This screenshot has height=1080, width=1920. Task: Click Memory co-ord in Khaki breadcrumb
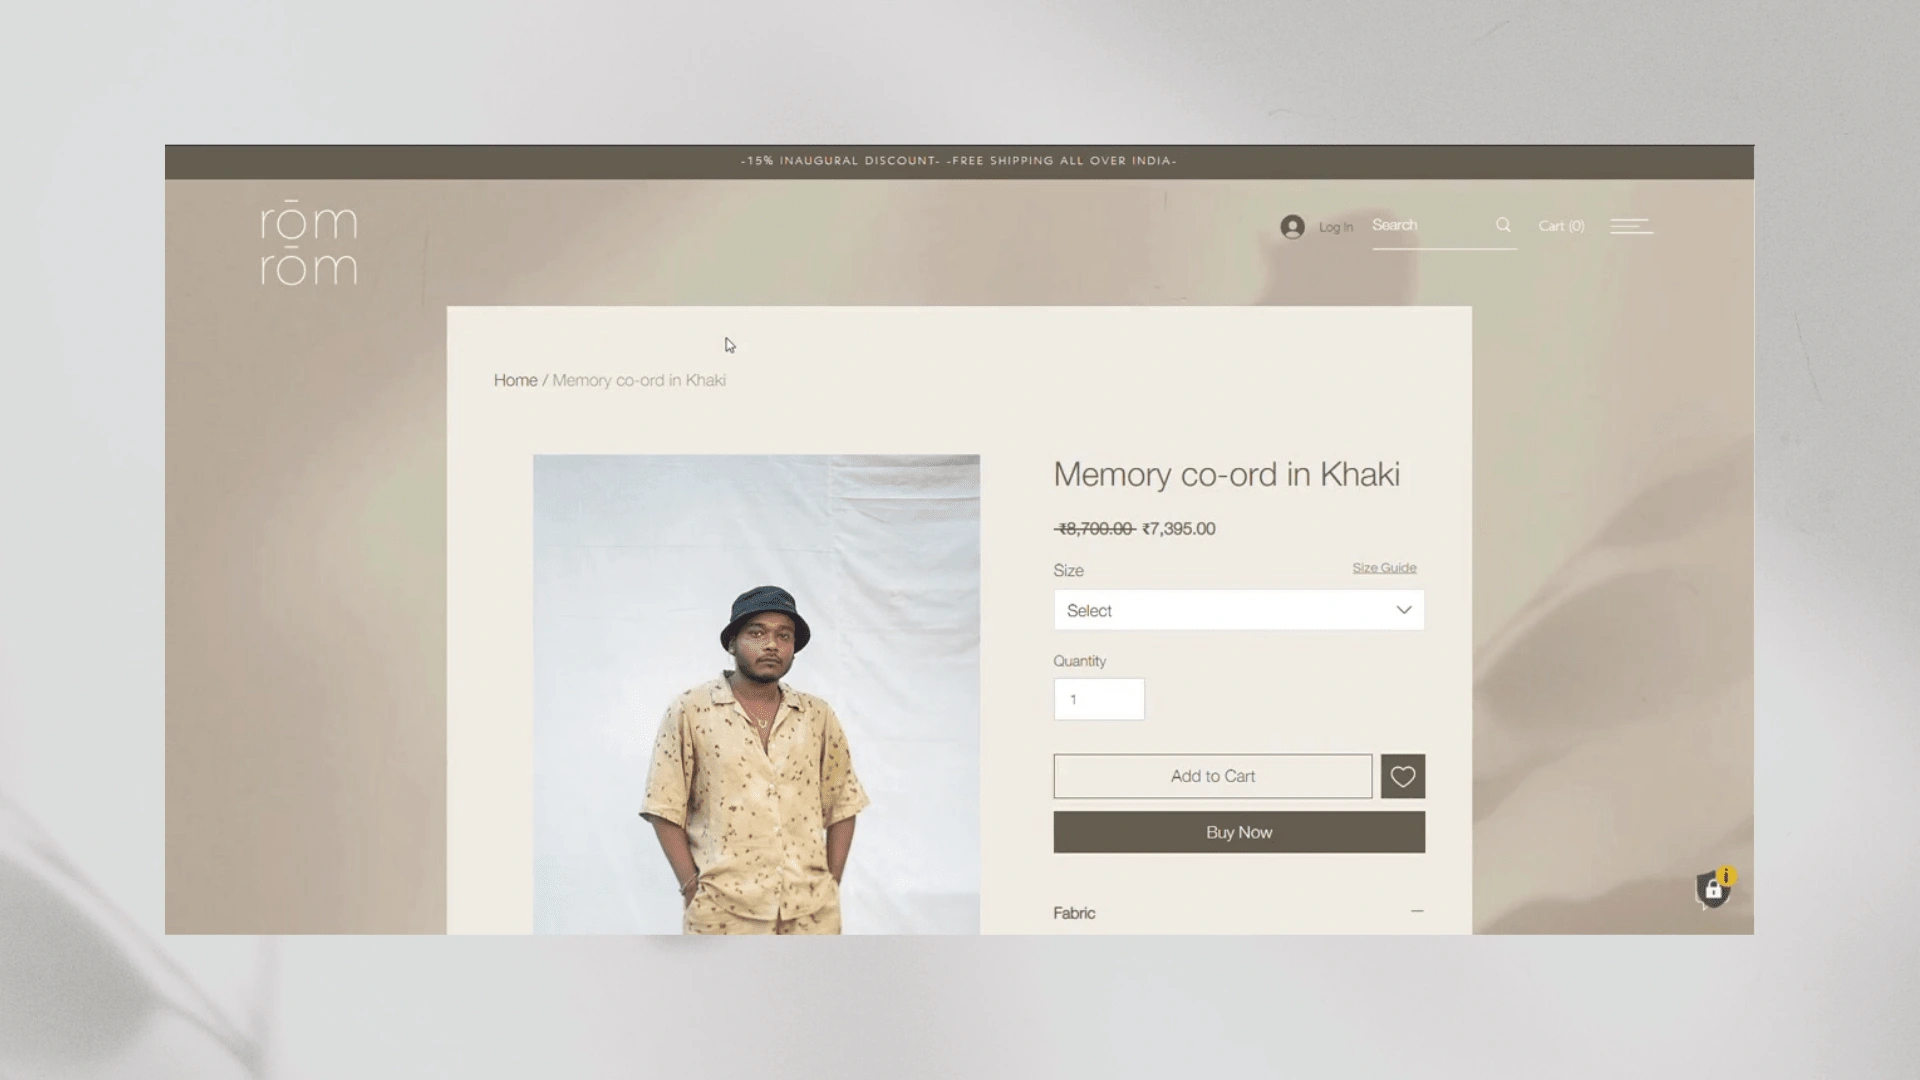pyautogui.click(x=639, y=380)
